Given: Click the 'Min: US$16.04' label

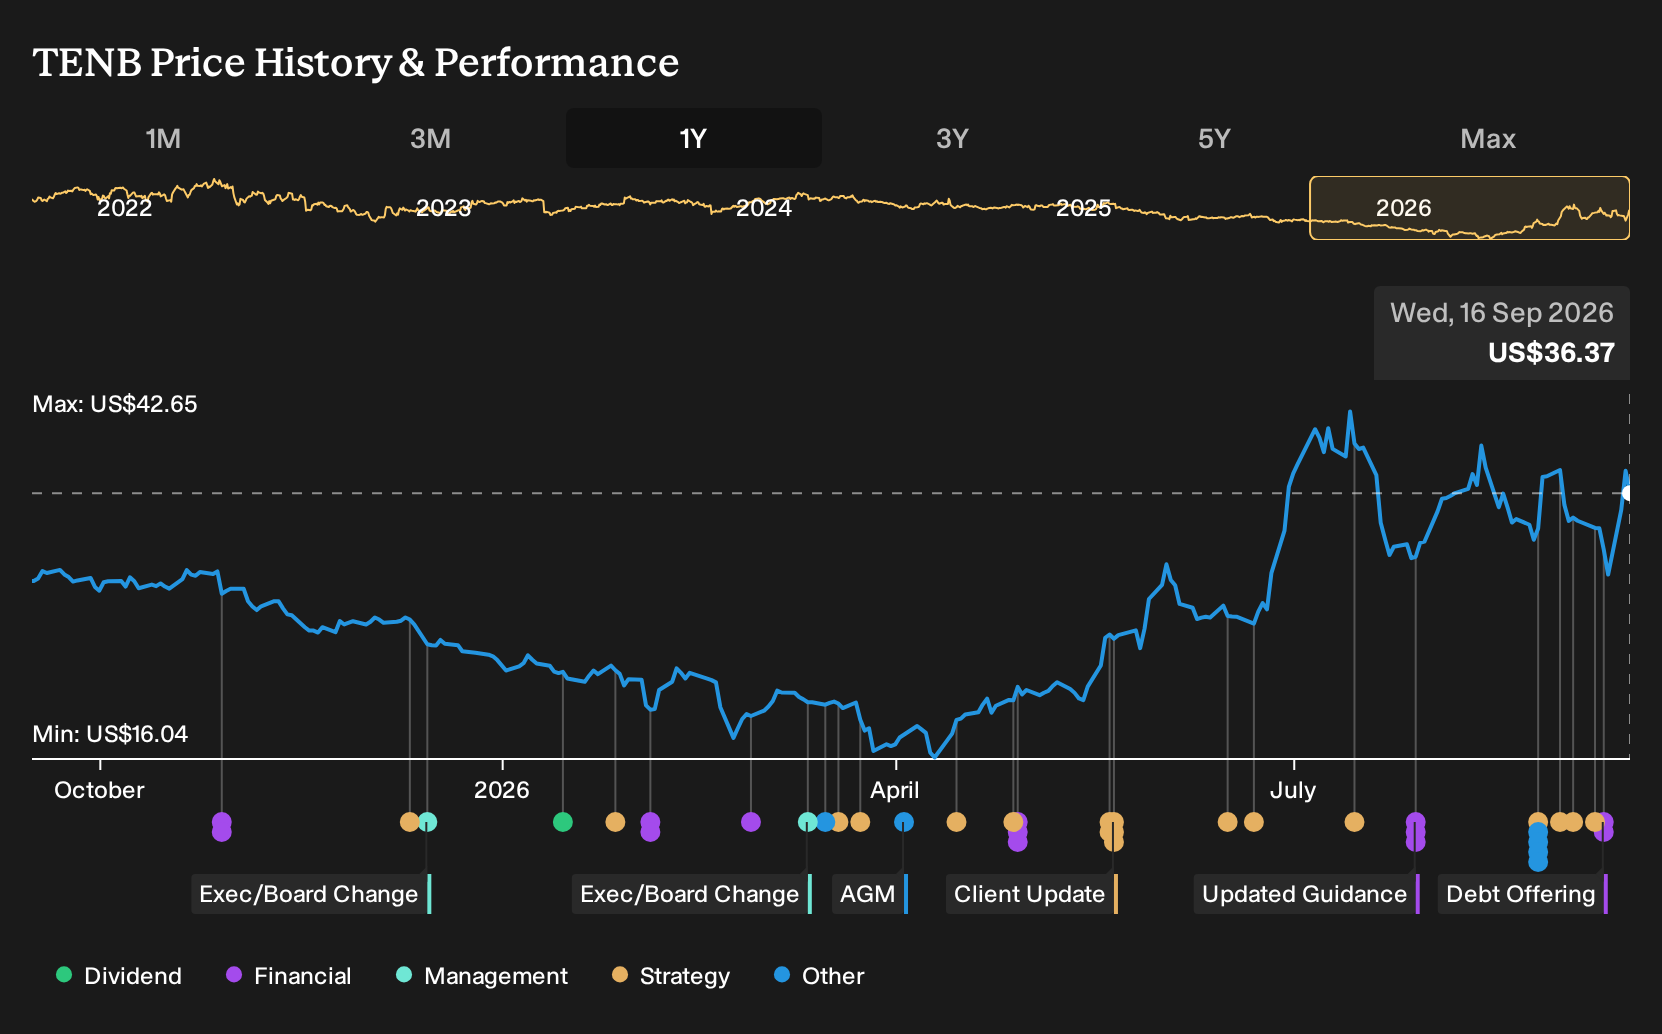Looking at the screenshot, I should click(110, 734).
